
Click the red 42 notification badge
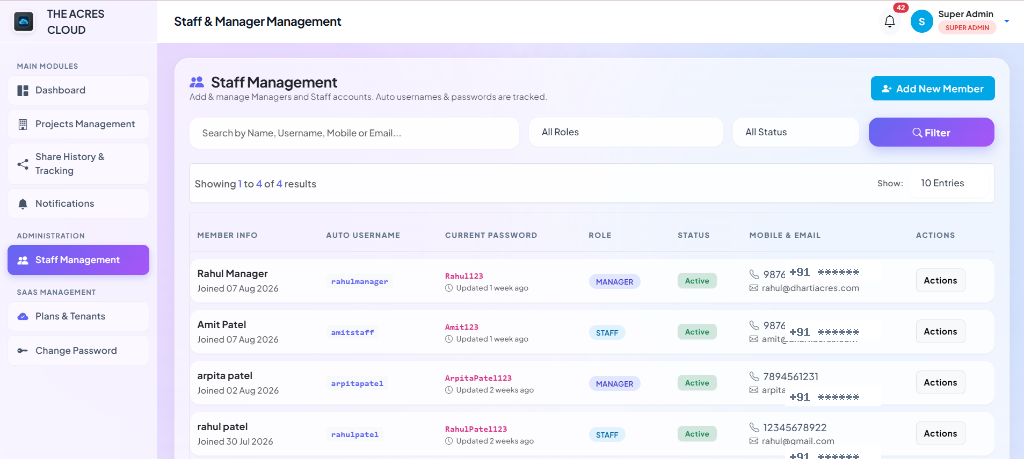(x=901, y=8)
